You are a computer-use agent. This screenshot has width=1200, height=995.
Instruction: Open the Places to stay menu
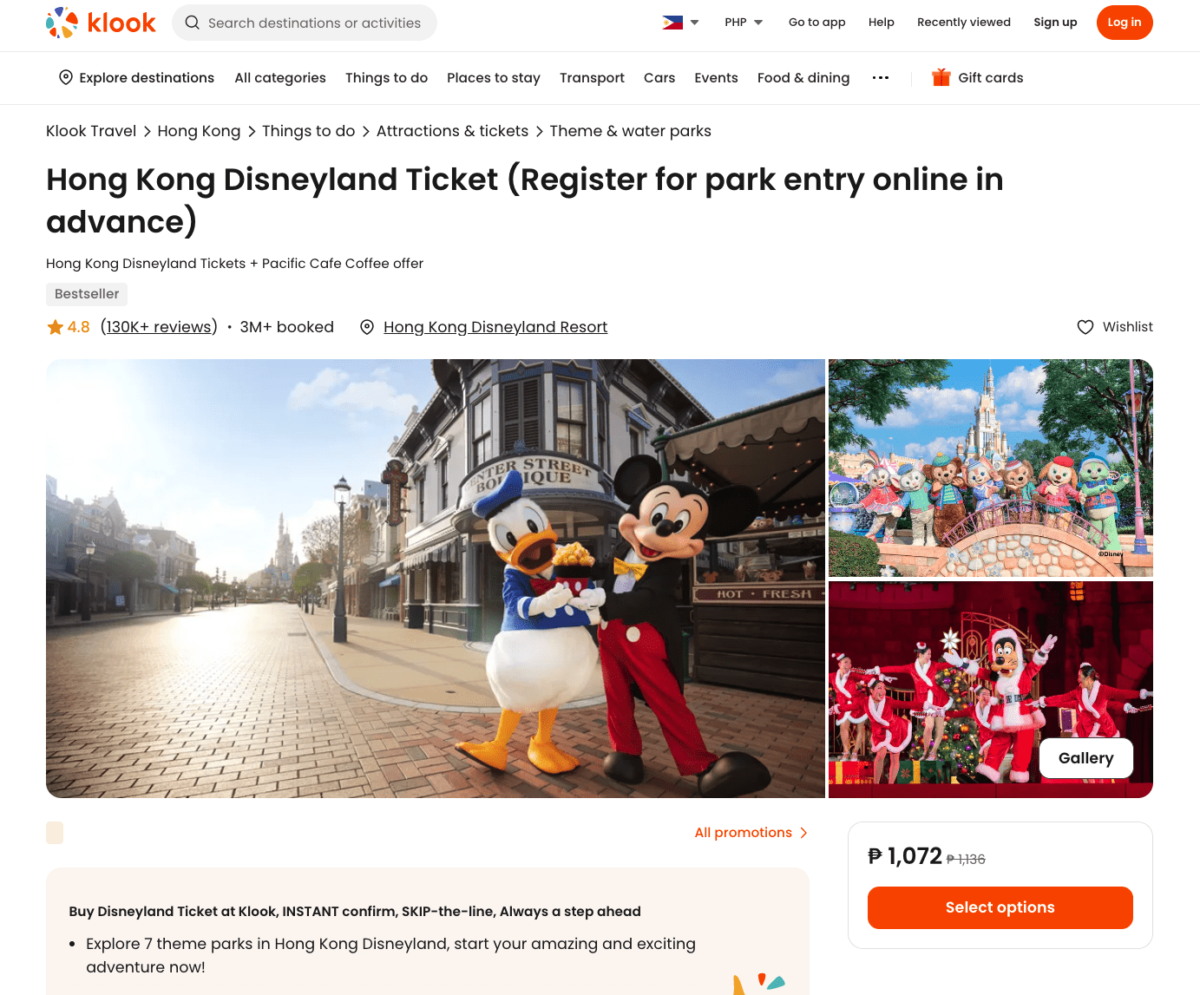493,77
